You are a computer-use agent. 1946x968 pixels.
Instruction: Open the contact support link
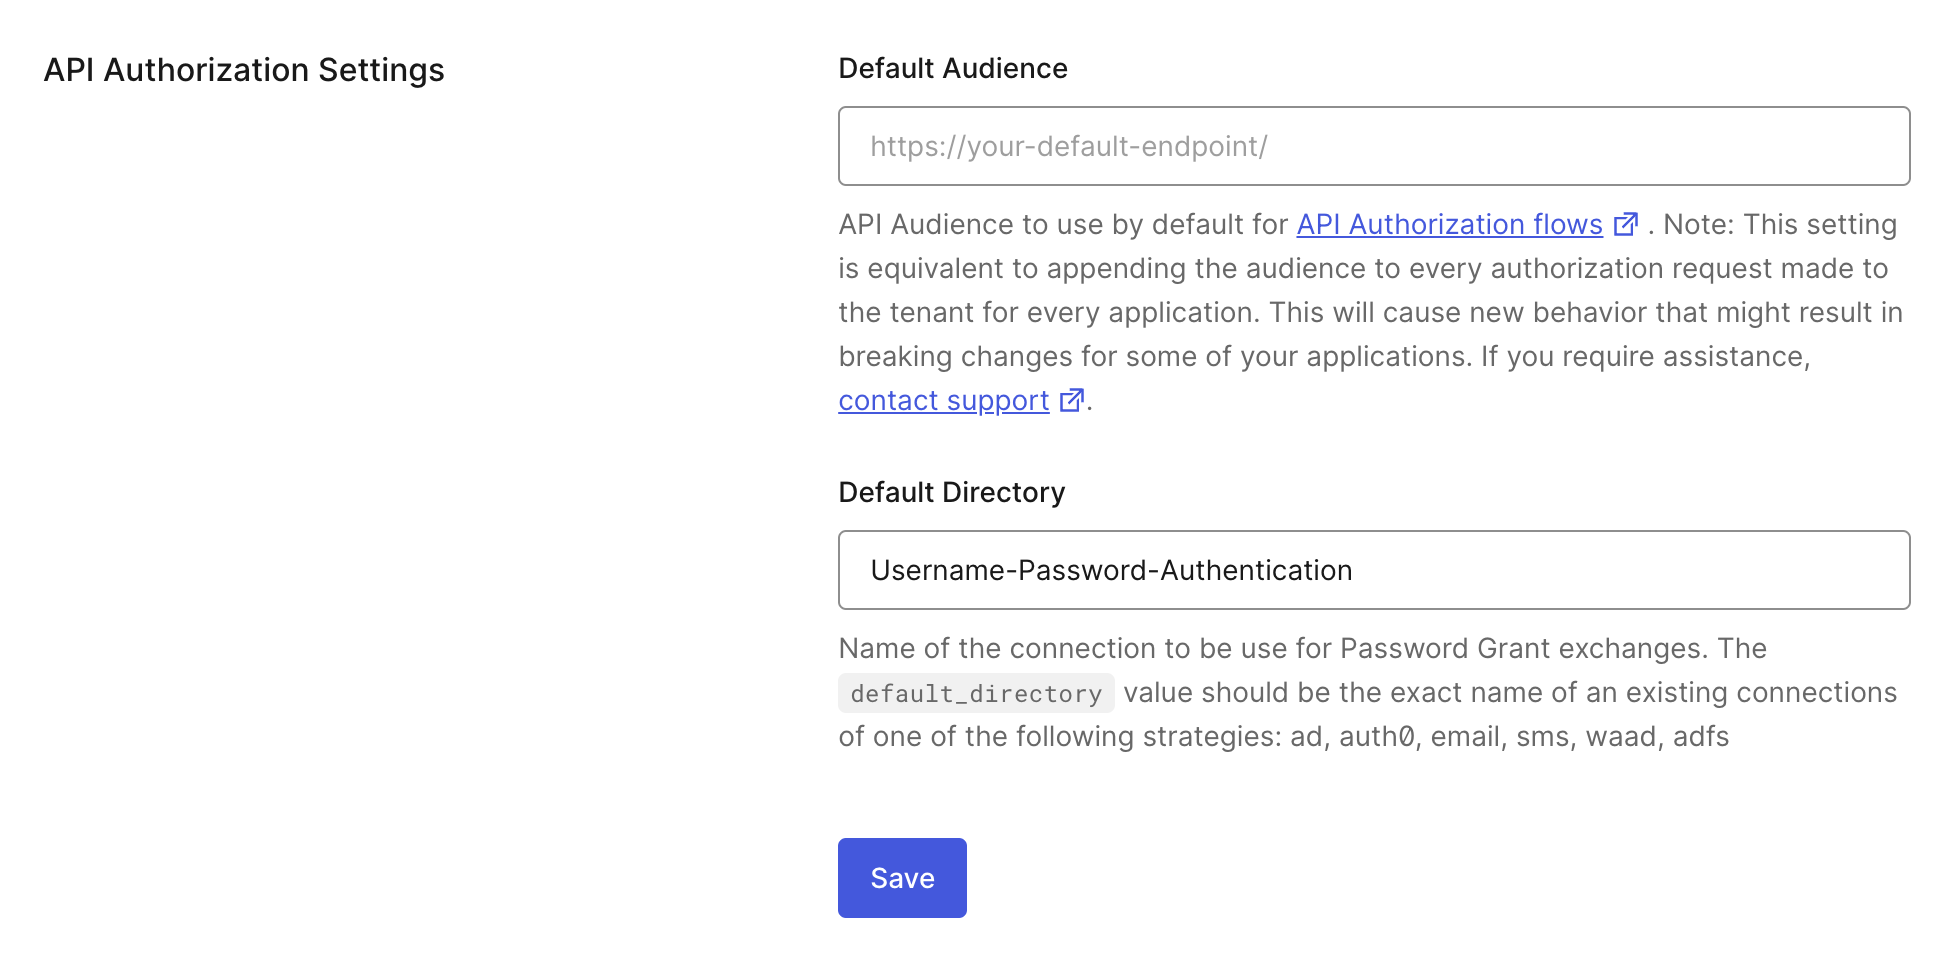(943, 400)
